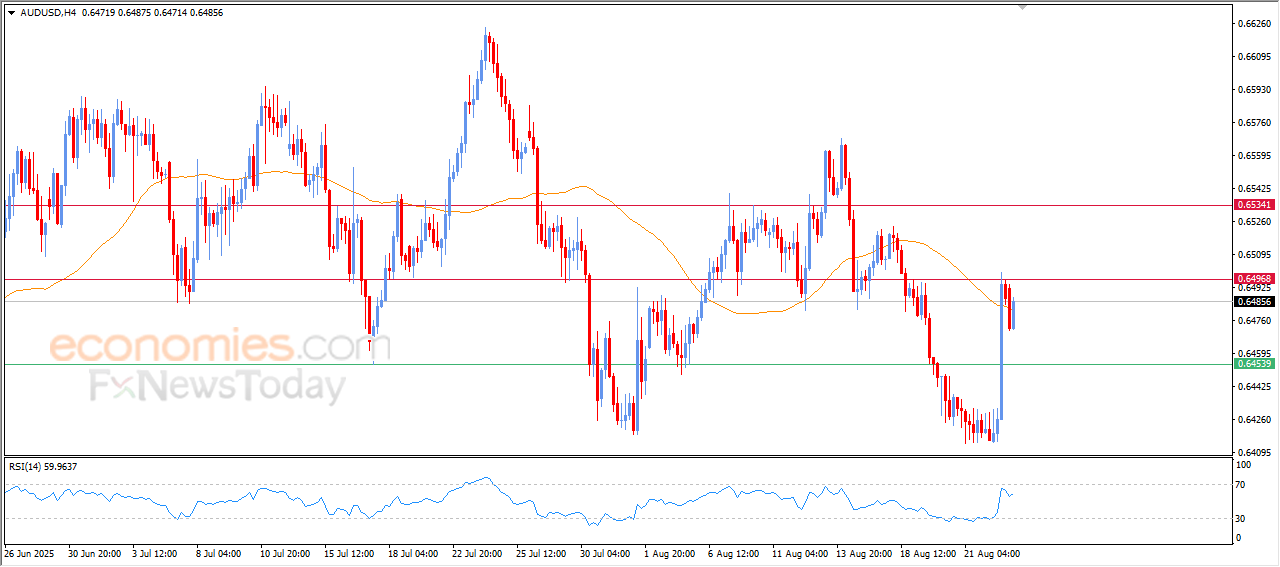Click the AUDUSD,H4 chart title arrow
The image size is (1280, 567).
point(11,13)
